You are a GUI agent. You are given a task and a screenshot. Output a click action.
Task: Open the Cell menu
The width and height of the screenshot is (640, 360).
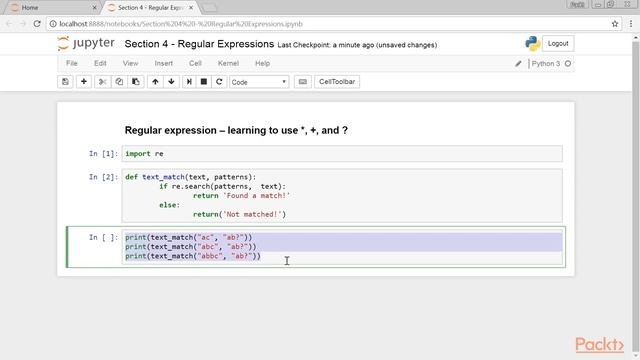(x=195, y=63)
